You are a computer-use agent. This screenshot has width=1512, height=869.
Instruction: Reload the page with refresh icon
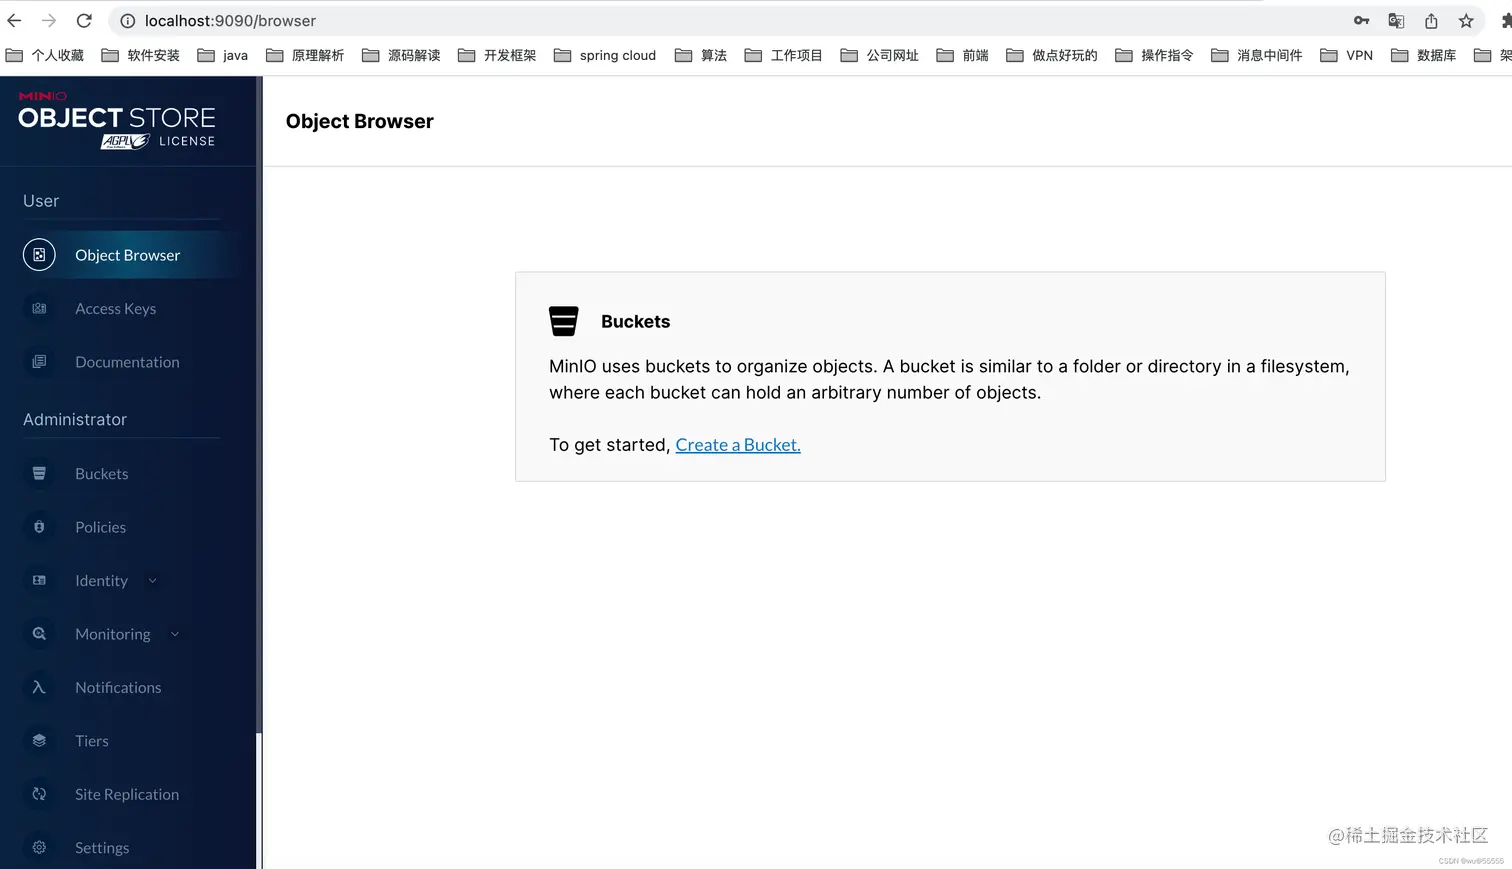pos(84,20)
